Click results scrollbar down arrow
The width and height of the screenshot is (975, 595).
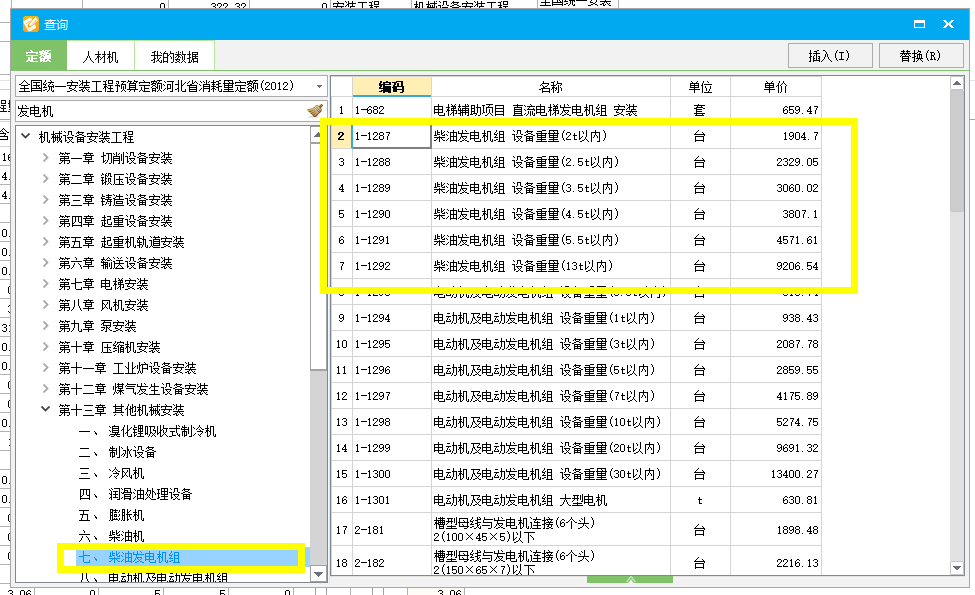coord(957,568)
